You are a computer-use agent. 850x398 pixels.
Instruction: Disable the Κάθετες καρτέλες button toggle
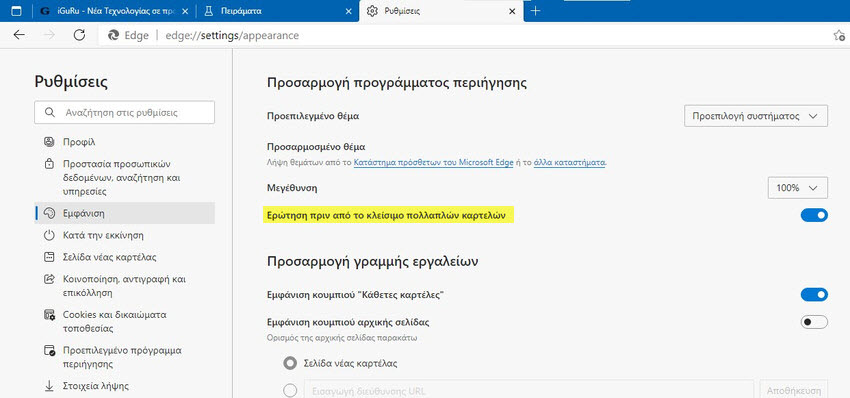[x=814, y=294]
